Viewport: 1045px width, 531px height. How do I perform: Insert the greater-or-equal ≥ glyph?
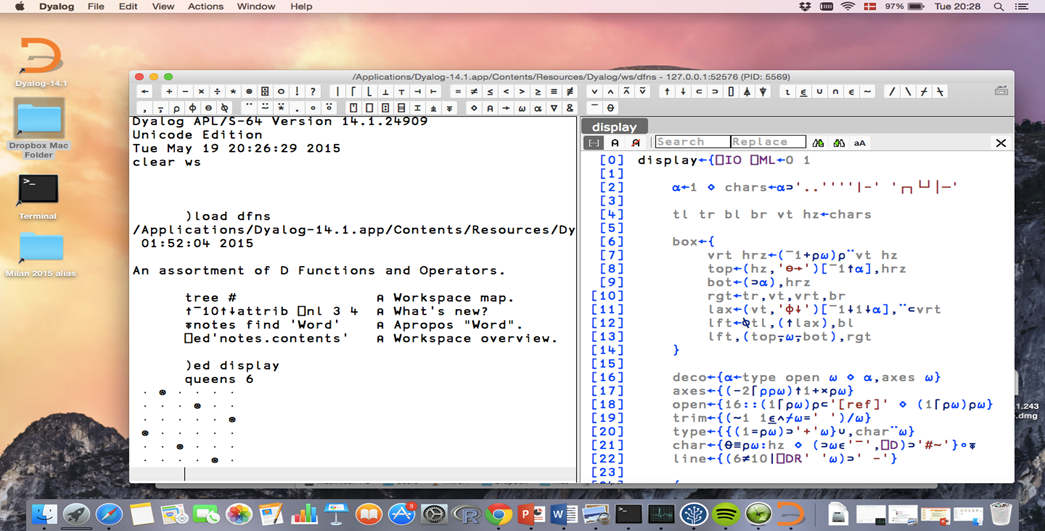(538, 91)
